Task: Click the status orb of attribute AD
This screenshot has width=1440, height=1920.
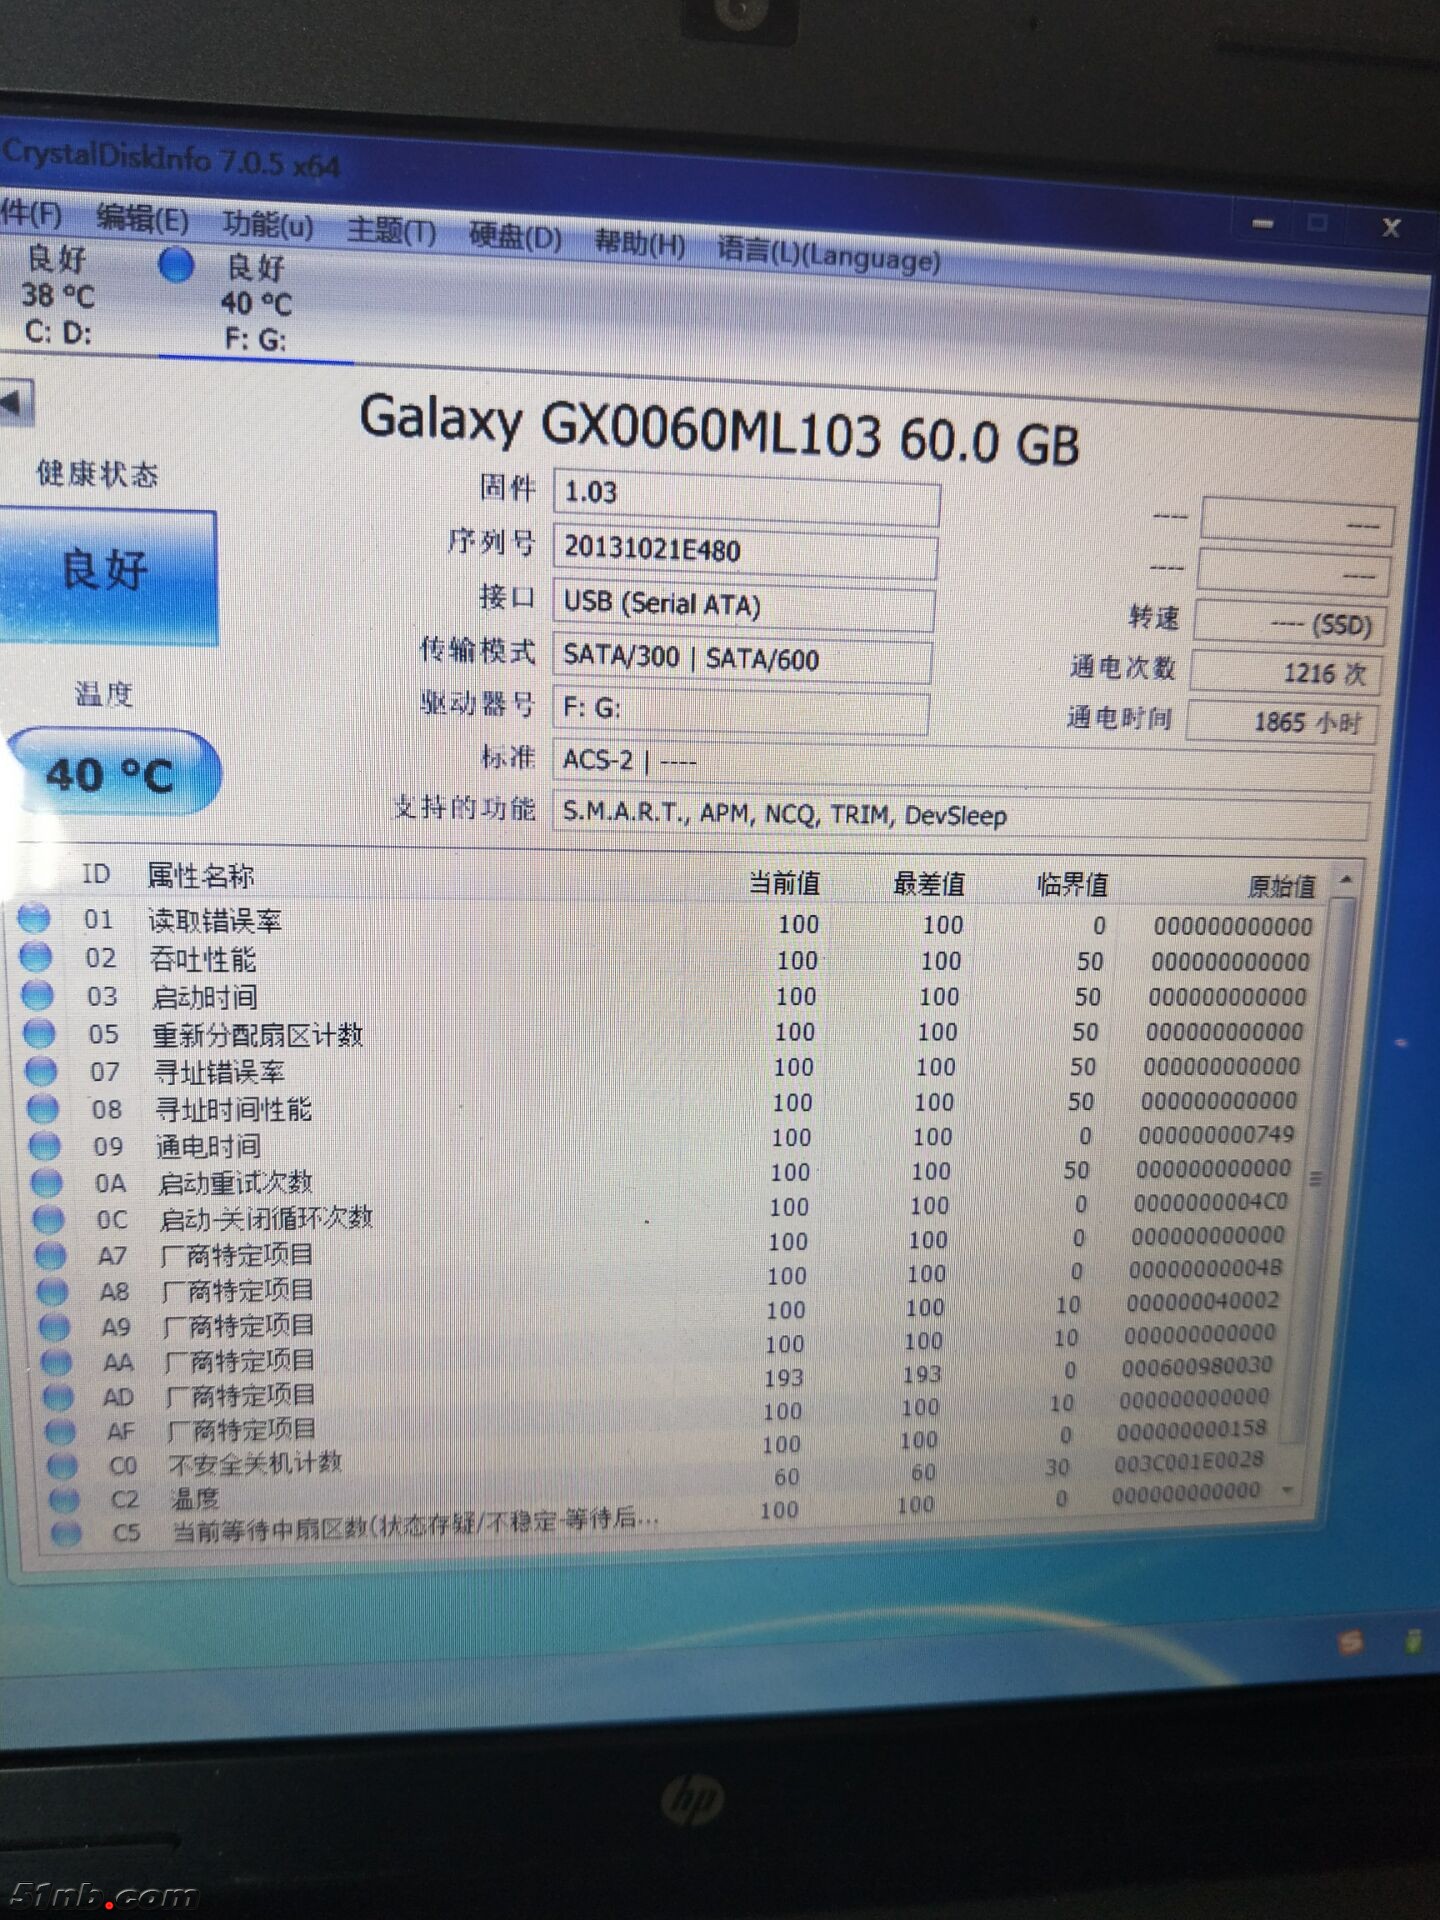Action: click(x=59, y=1397)
